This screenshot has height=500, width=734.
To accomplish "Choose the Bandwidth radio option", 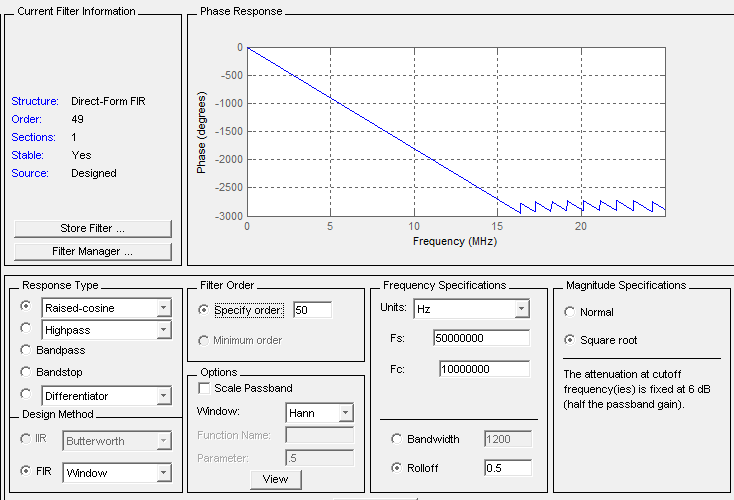I will point(398,440).
